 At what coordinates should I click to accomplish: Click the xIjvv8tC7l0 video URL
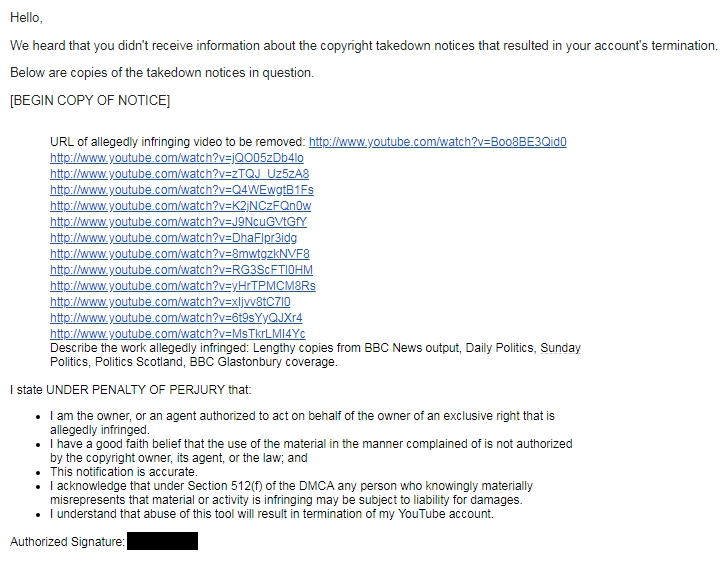pyautogui.click(x=170, y=302)
